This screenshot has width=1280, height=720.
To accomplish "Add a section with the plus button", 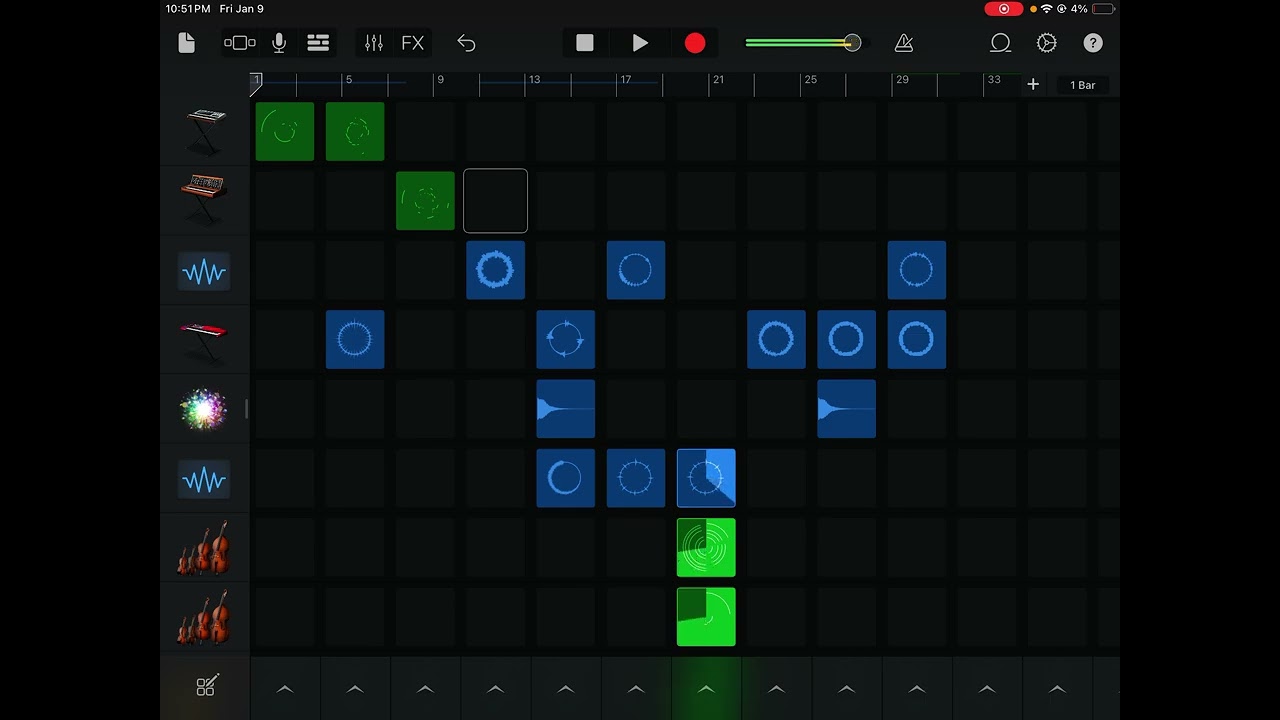I will [x=1033, y=85].
